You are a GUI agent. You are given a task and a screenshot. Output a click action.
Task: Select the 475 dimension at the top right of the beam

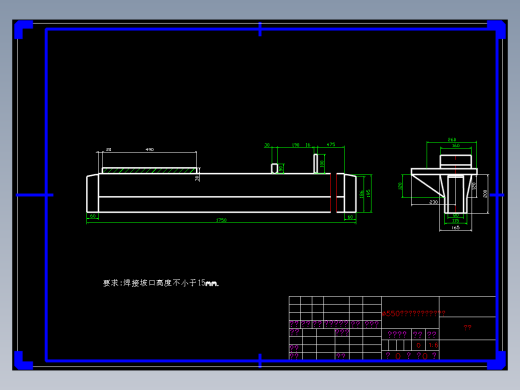[331, 144]
